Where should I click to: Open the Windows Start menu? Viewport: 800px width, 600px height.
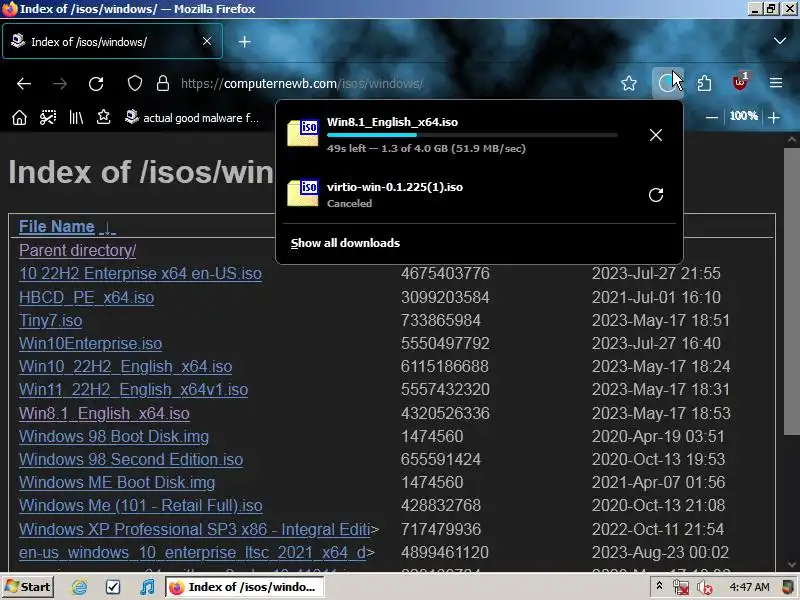coord(28,587)
